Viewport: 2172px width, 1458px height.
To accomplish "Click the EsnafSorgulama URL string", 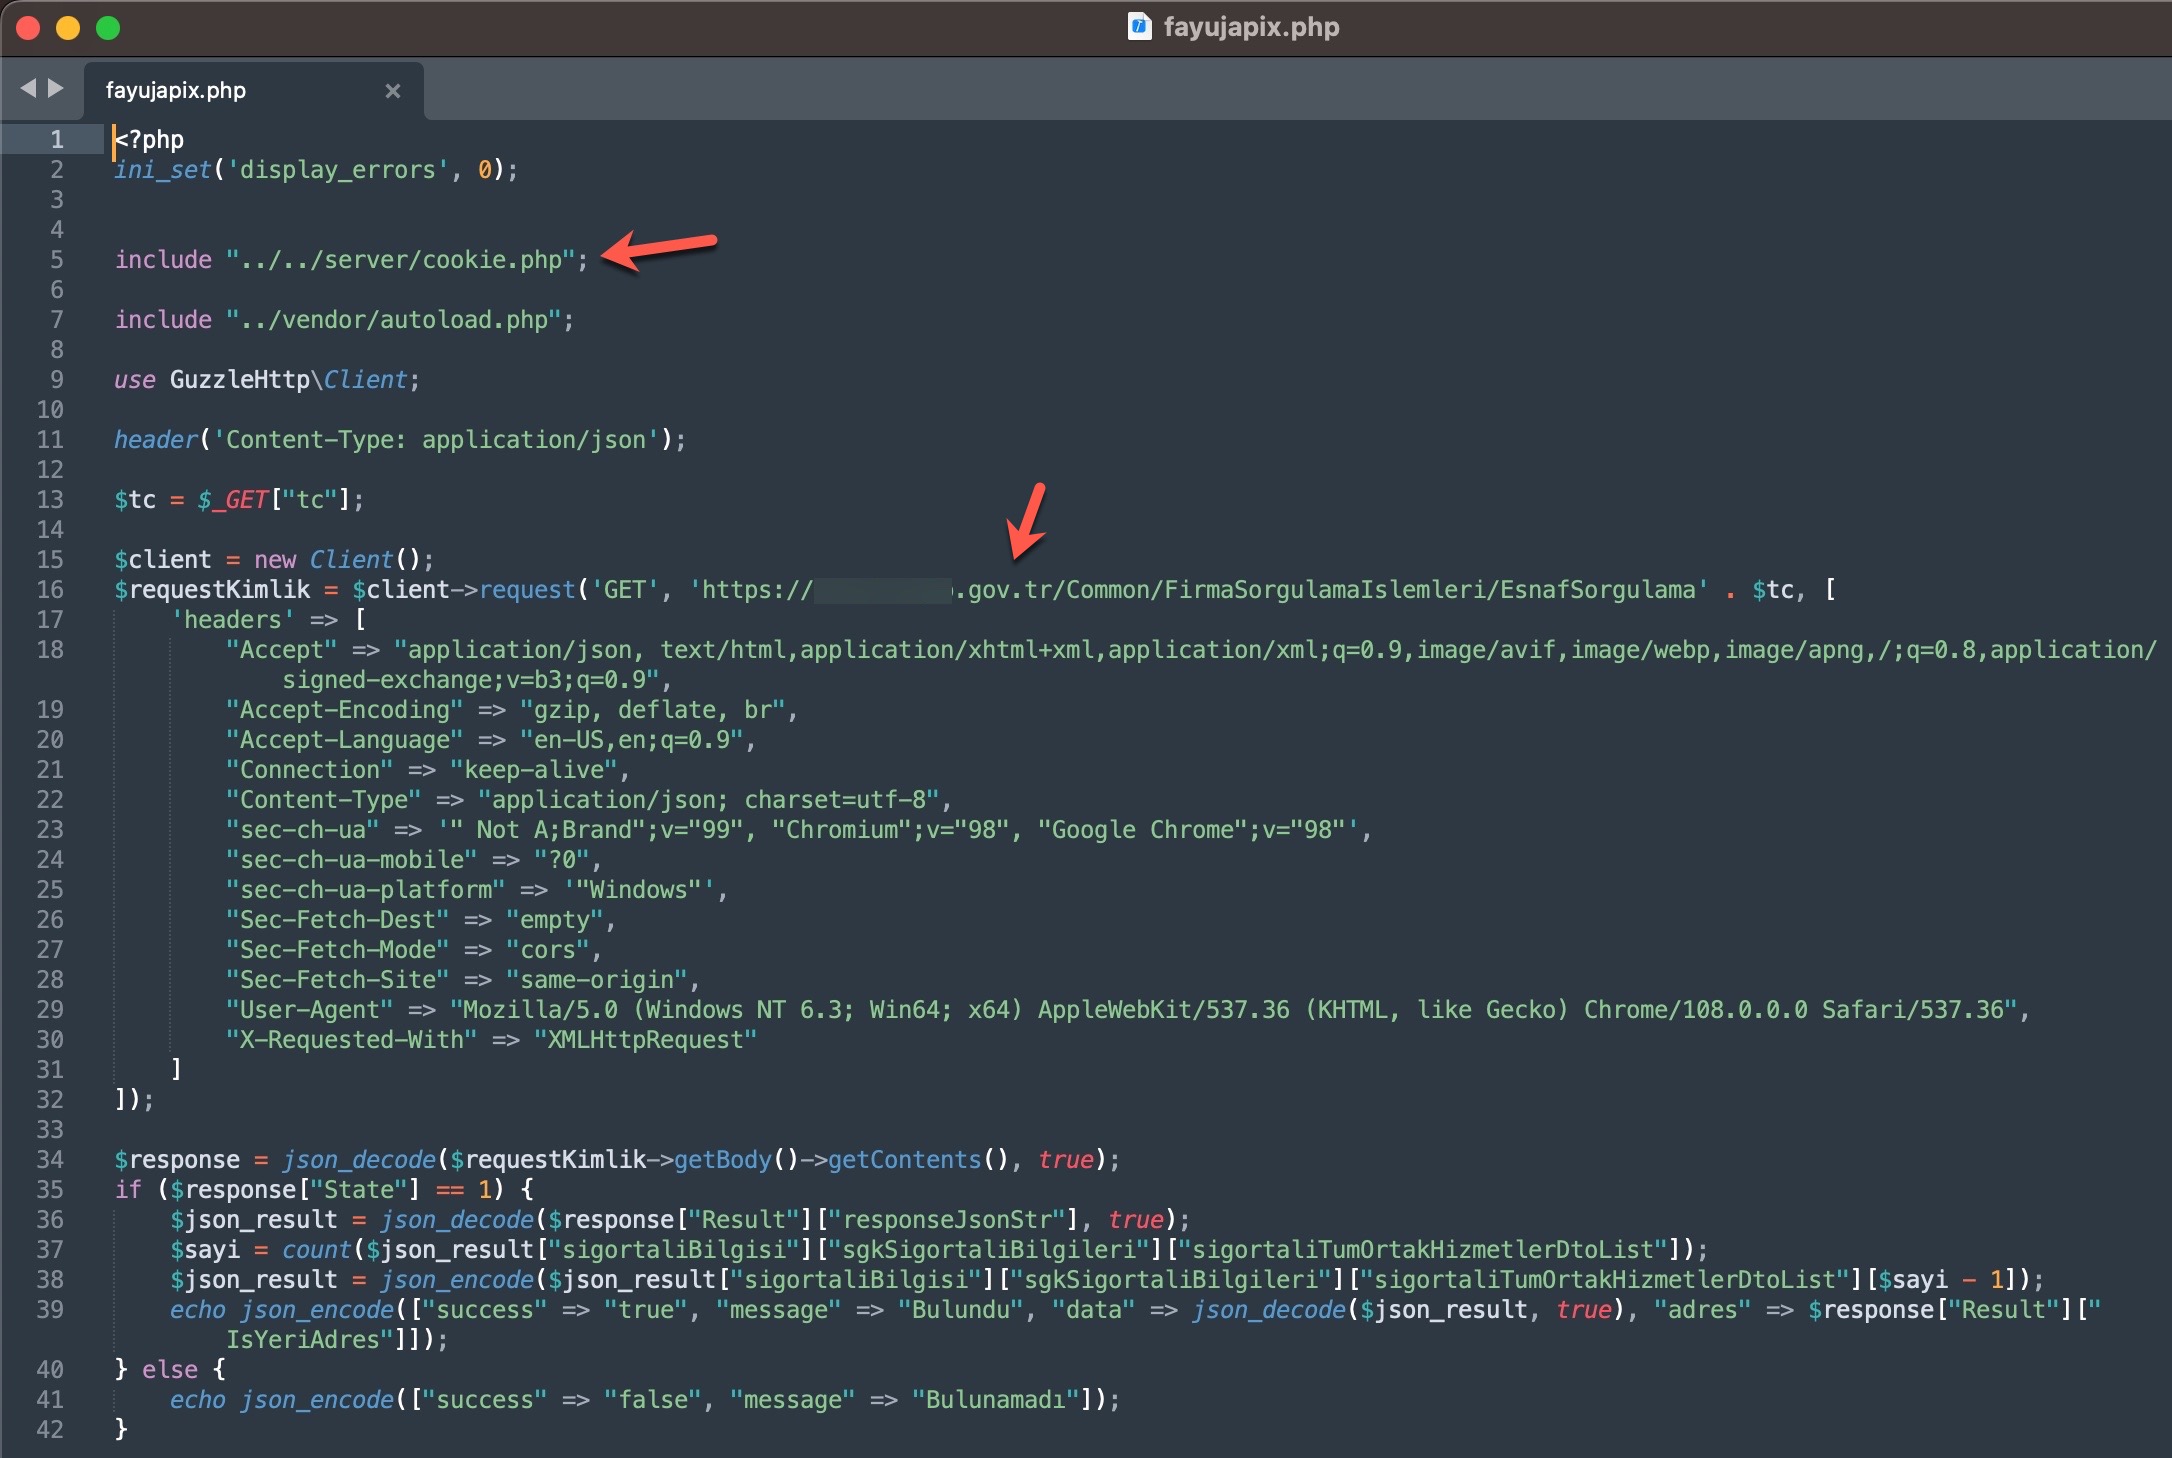I will (1199, 589).
